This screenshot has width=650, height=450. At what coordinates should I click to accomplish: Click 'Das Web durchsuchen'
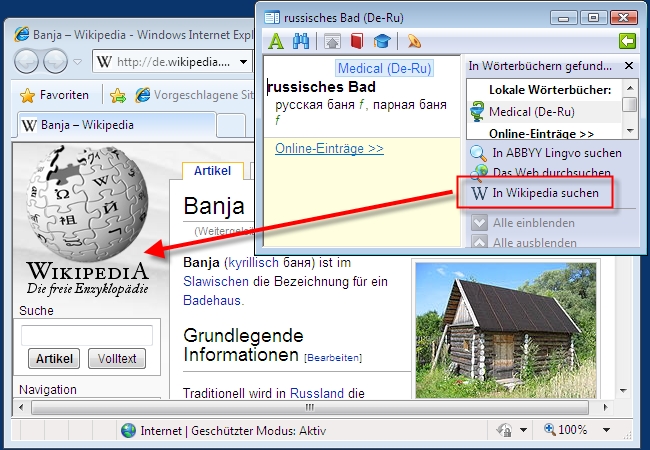(x=541, y=172)
